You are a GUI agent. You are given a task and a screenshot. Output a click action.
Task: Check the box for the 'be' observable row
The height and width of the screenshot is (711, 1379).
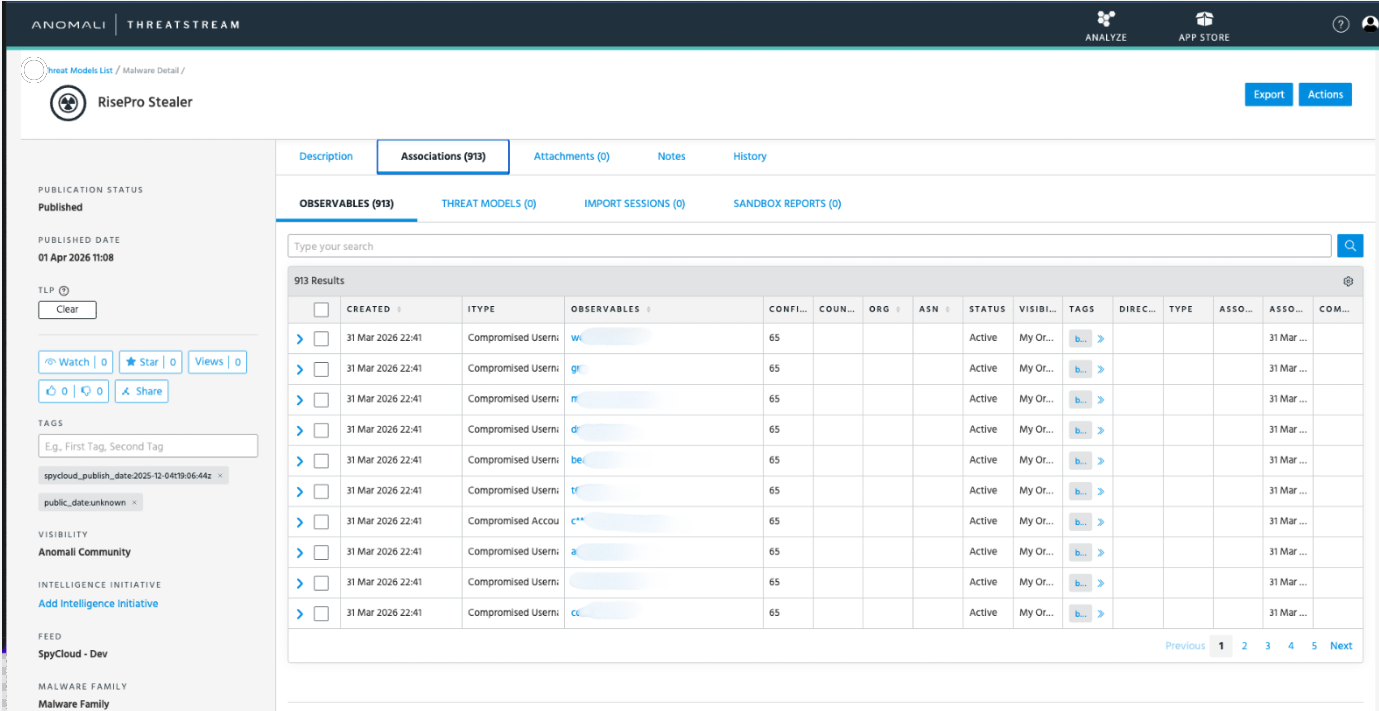click(321, 461)
